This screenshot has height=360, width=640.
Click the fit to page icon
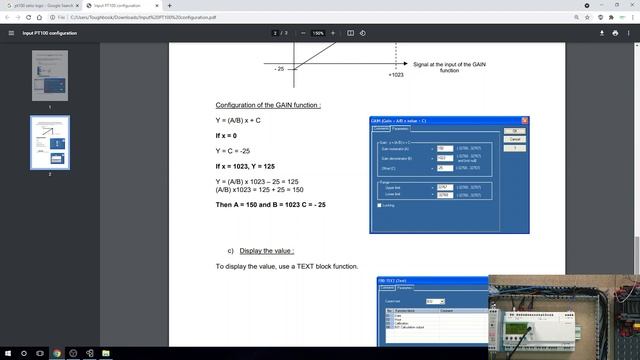350,33
